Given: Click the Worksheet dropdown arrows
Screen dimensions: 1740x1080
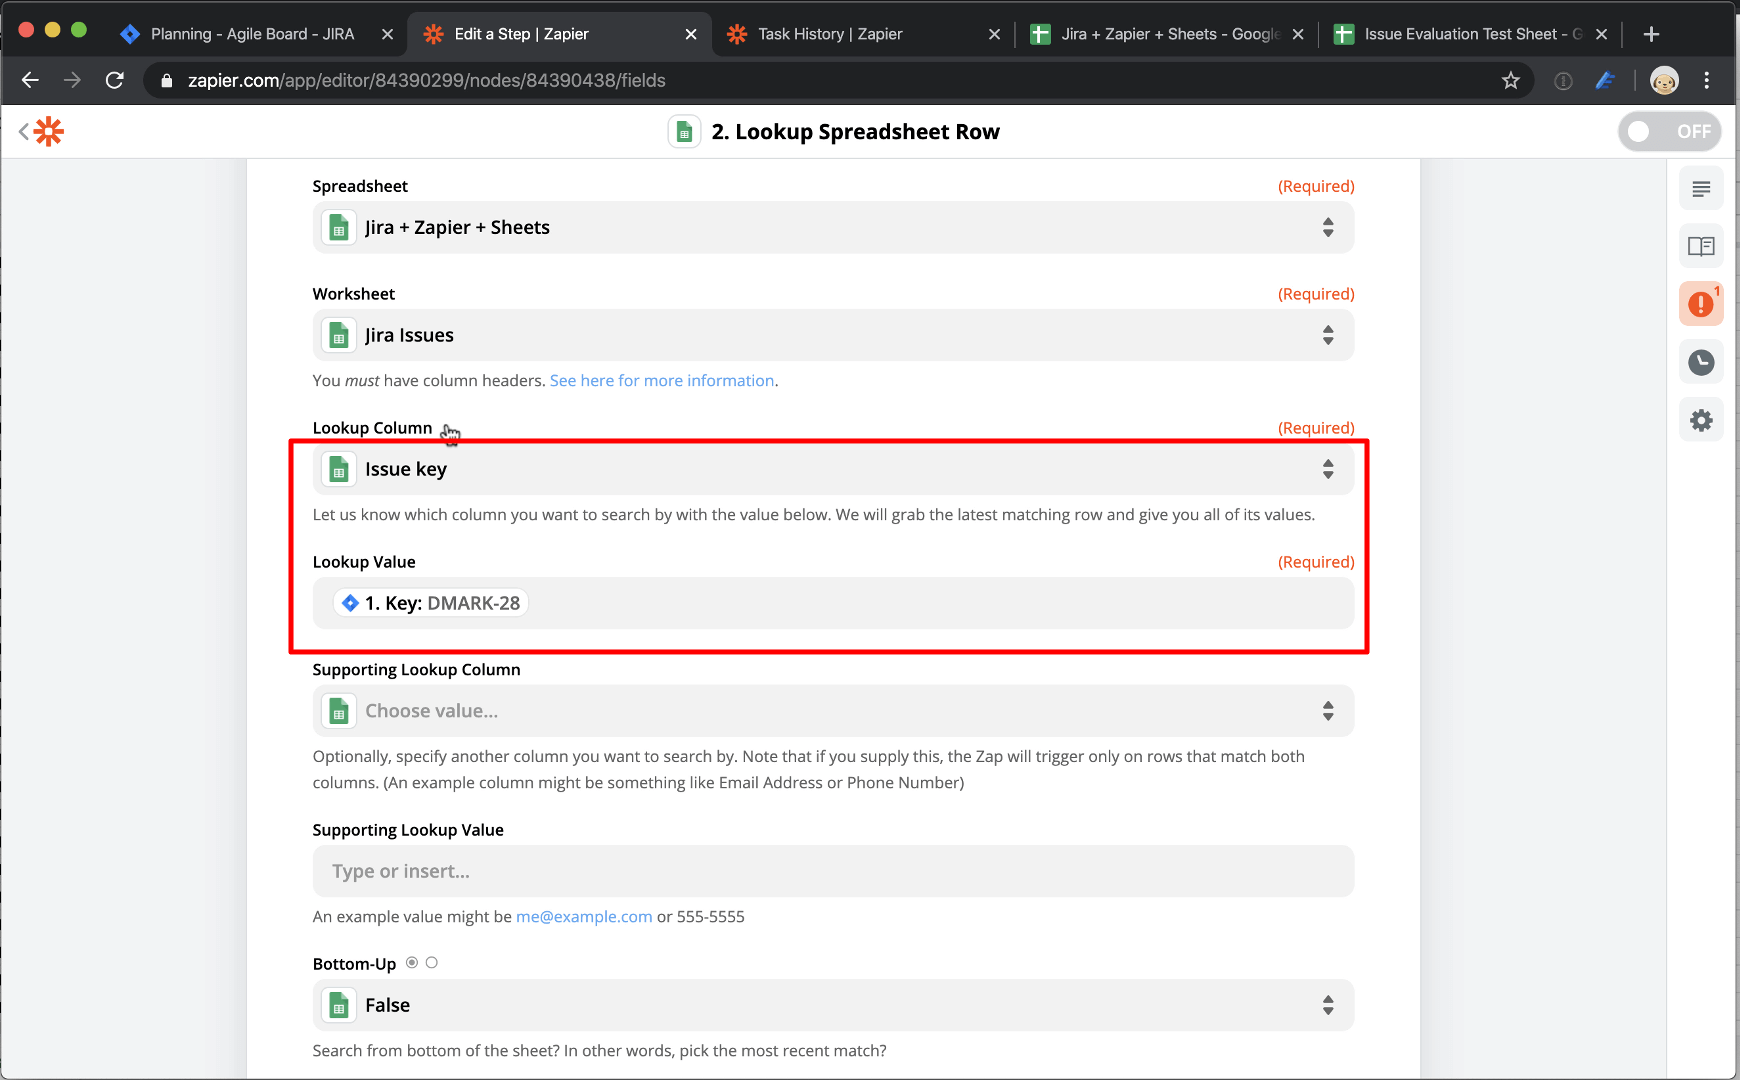Looking at the screenshot, I should [1328, 335].
